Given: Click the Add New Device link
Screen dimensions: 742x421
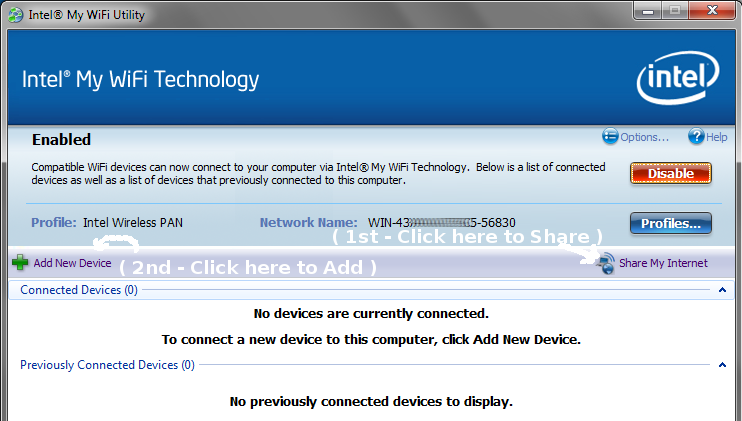Looking at the screenshot, I should click(72, 263).
